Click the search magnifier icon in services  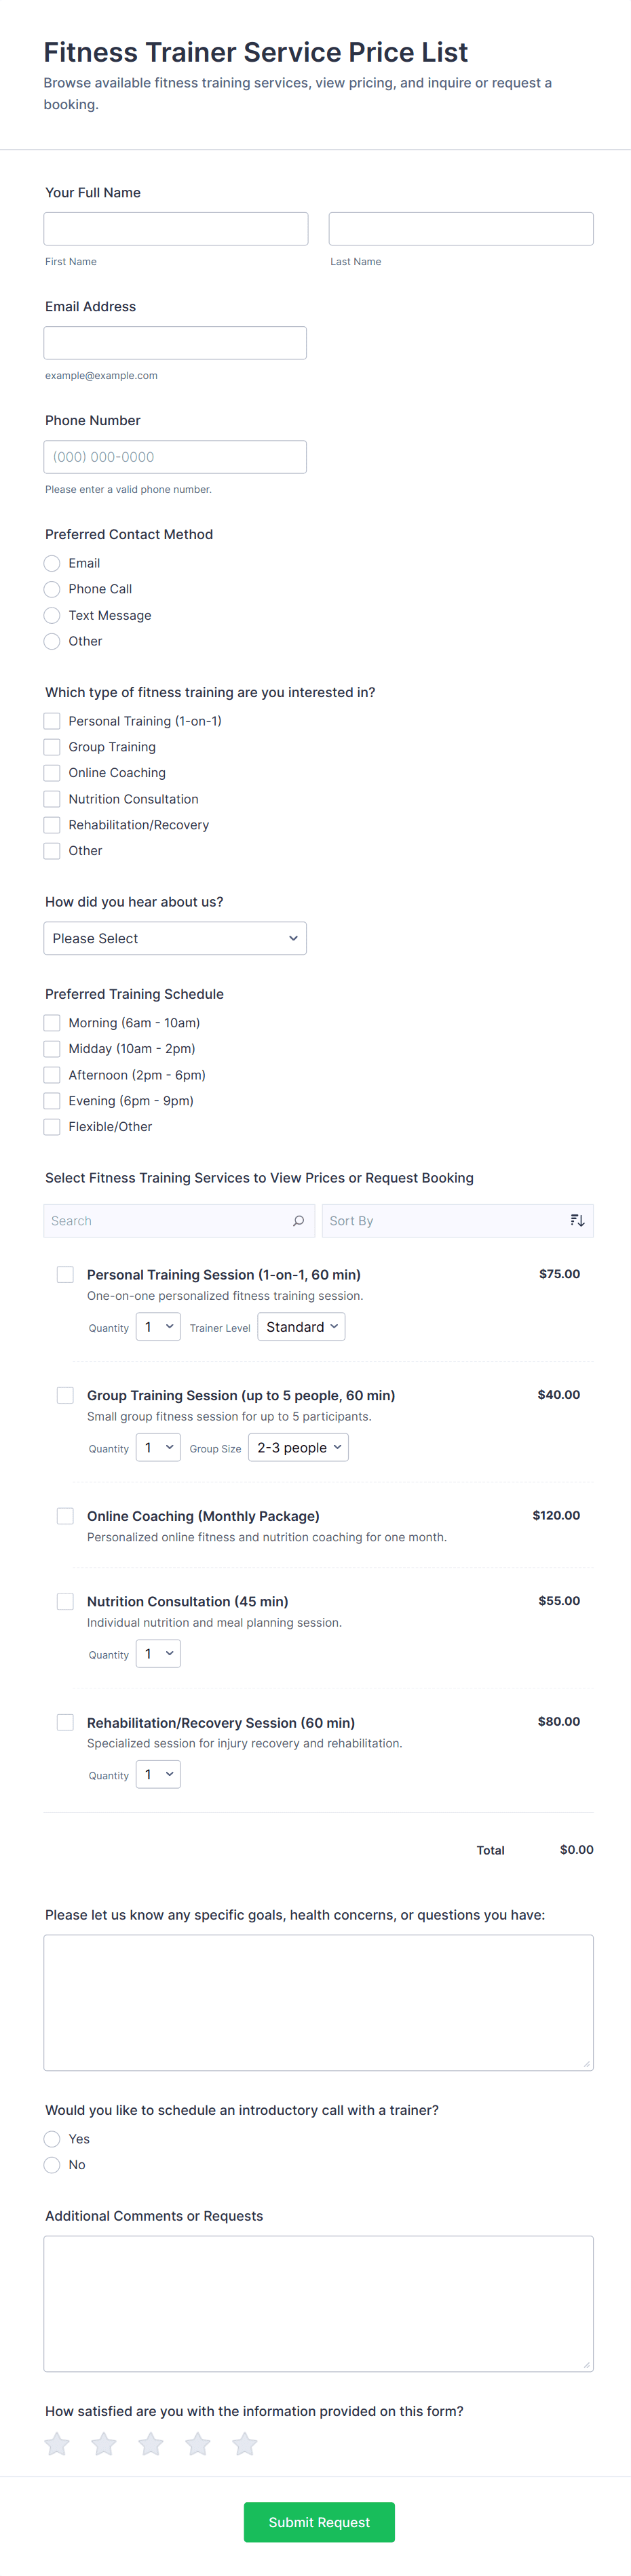point(298,1220)
